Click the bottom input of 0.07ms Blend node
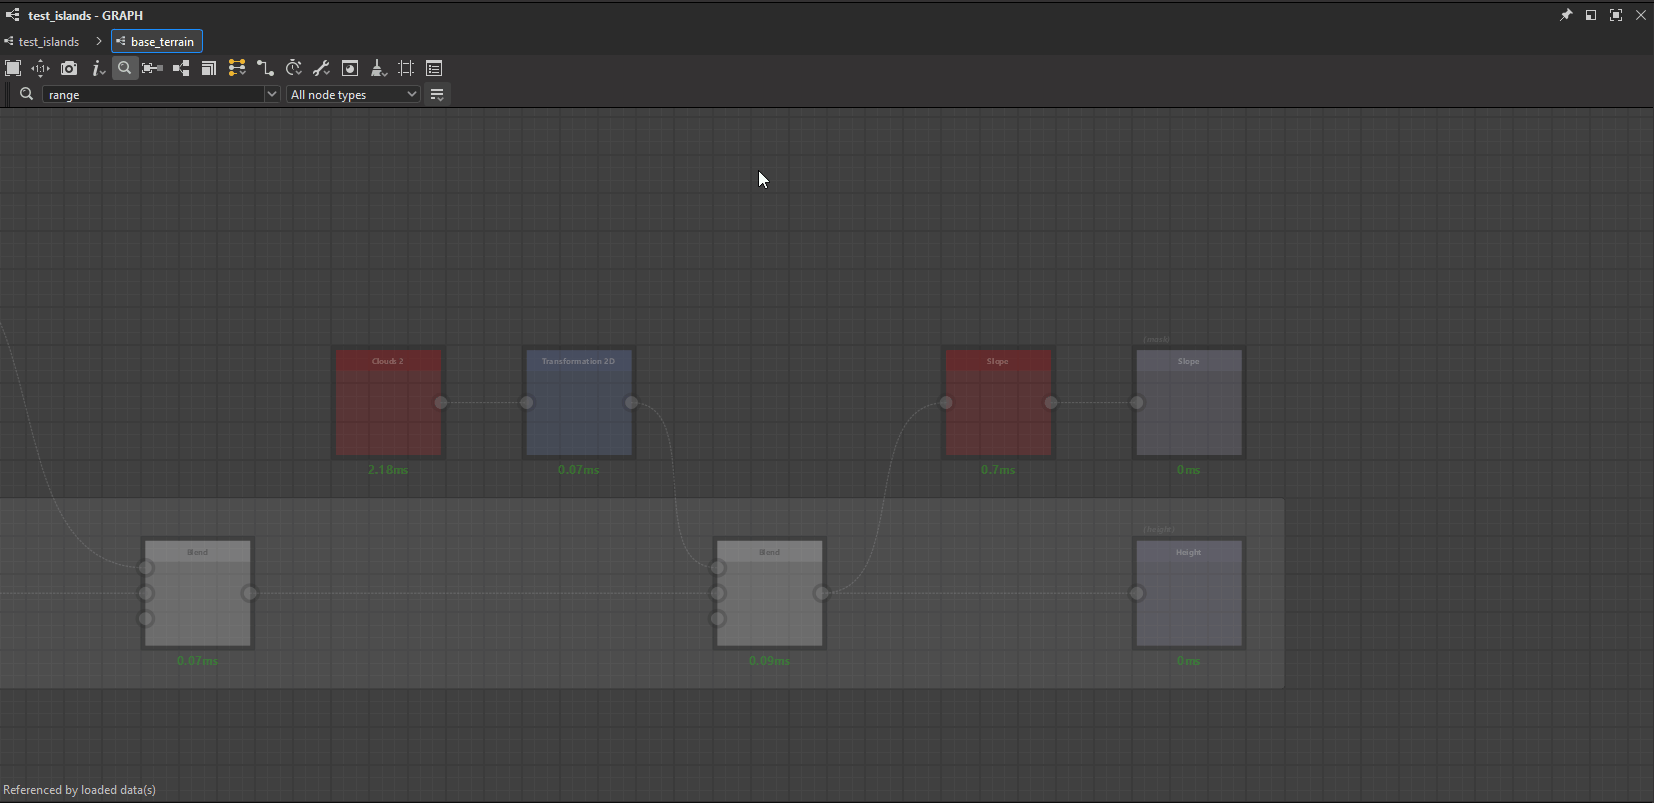This screenshot has height=803, width=1654. 146,619
